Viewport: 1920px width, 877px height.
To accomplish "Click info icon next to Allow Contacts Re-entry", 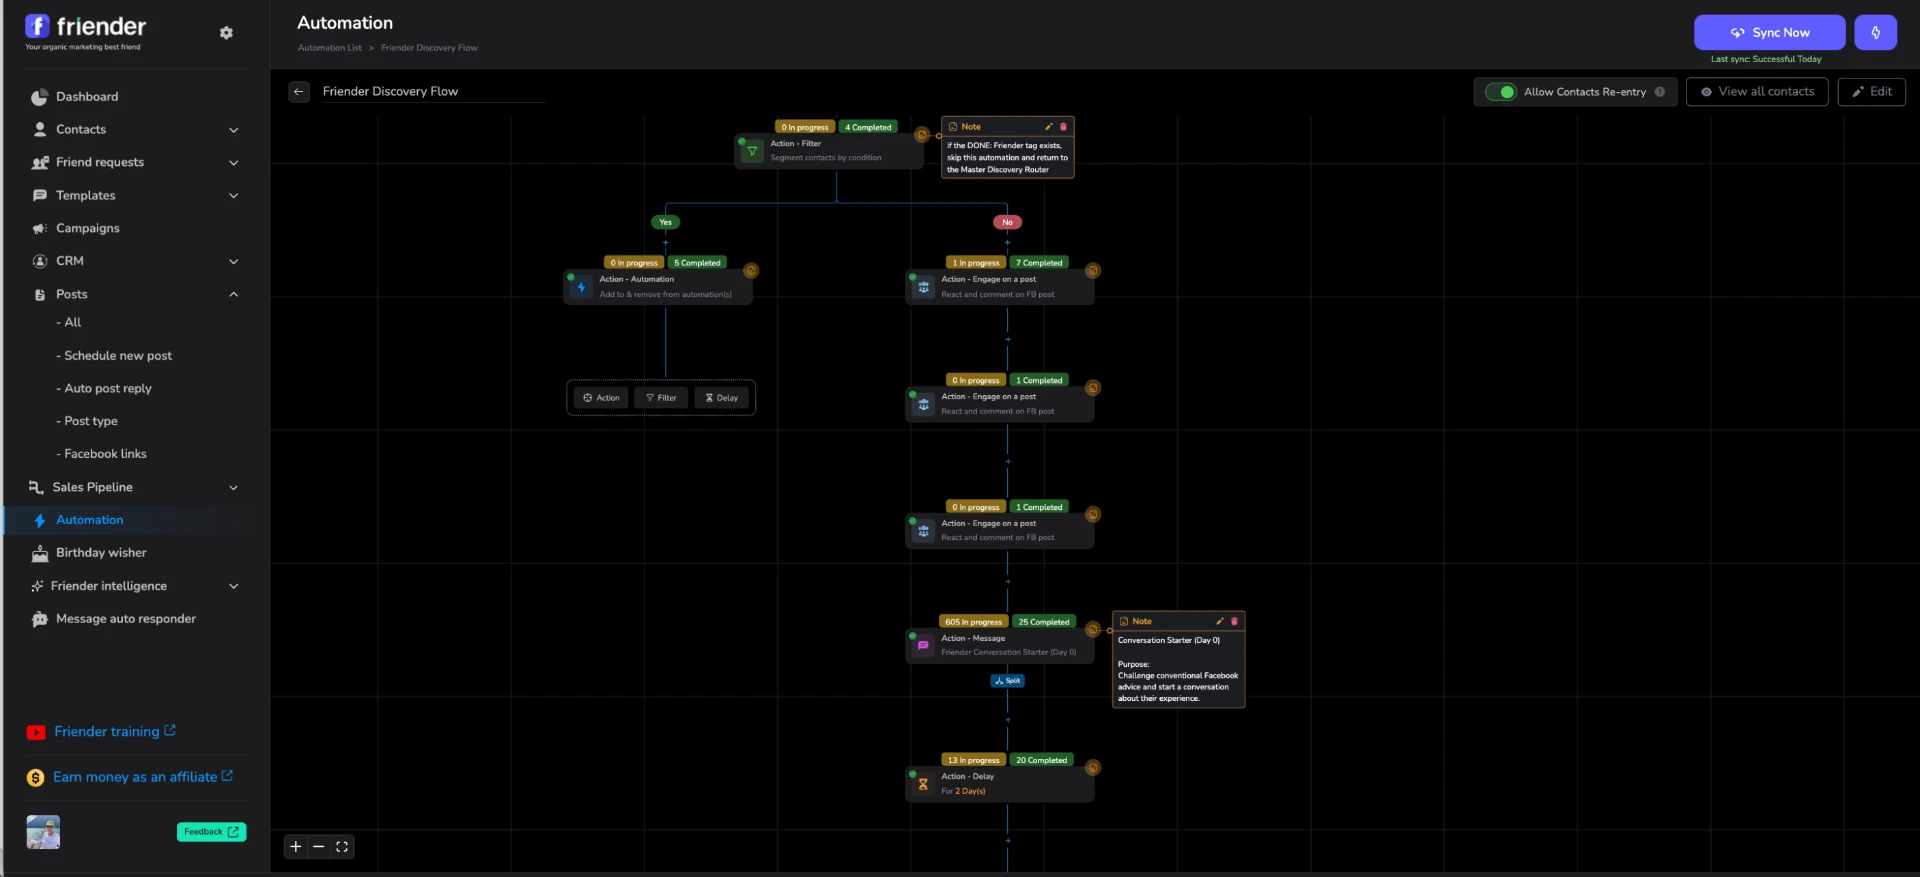I will click(1660, 92).
